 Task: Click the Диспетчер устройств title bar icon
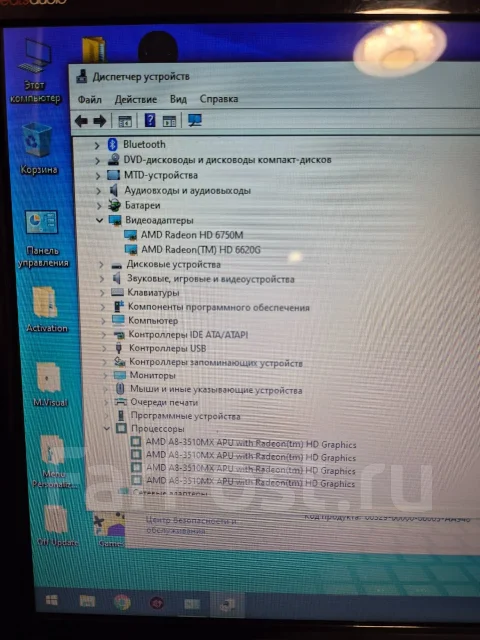tap(82, 76)
